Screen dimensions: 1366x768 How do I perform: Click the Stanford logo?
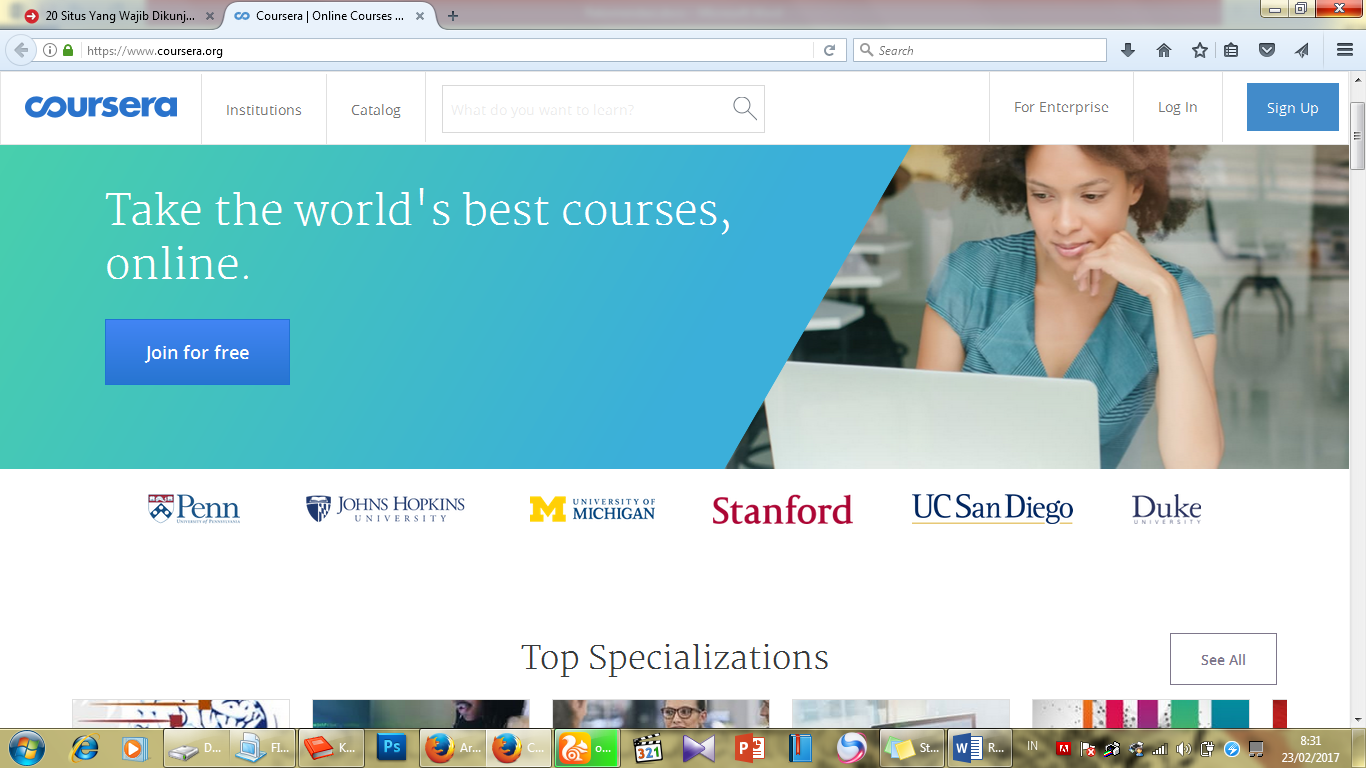[782, 510]
